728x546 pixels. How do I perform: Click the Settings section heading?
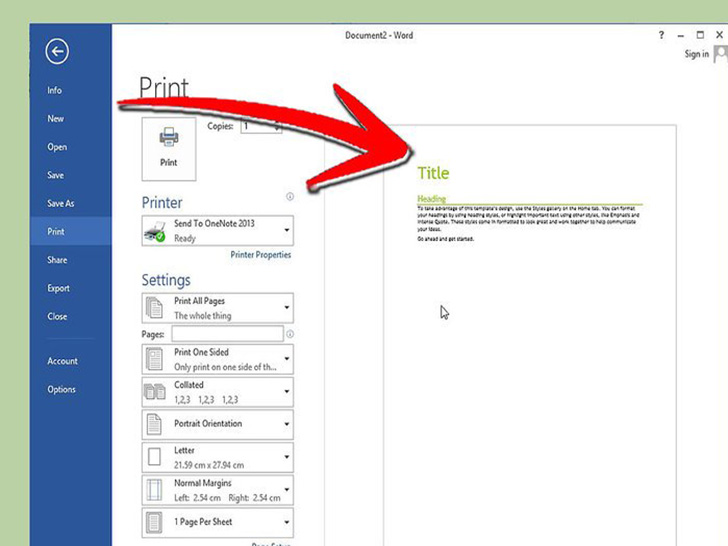(166, 280)
